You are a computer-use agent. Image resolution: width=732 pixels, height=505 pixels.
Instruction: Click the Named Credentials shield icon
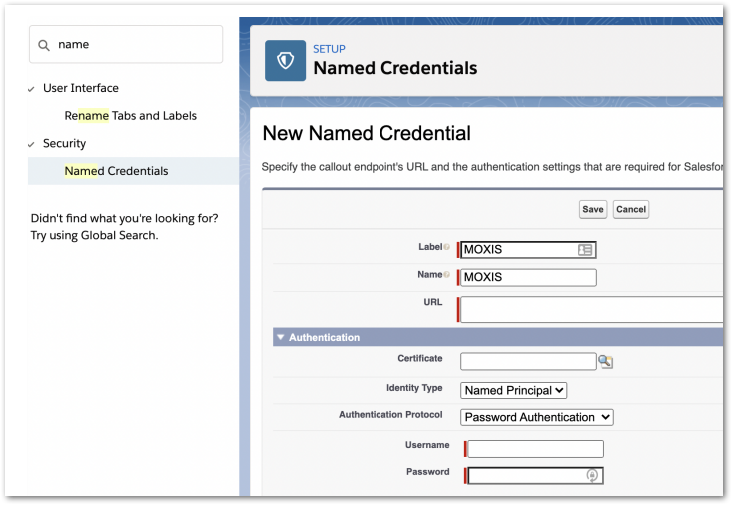285,60
